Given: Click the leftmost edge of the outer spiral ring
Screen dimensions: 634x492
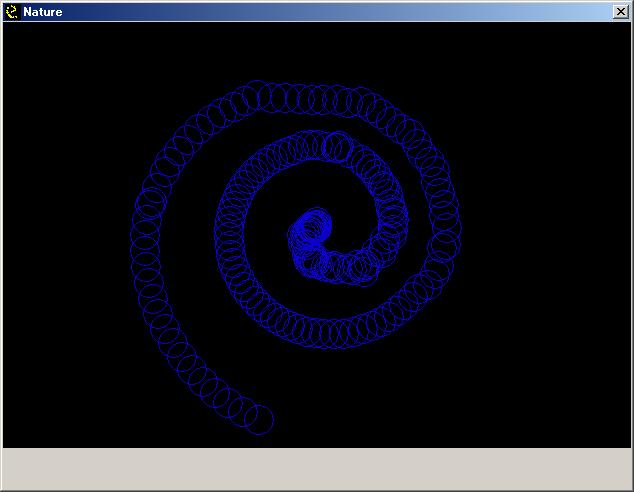Looking at the screenshot, I should pyautogui.click(x=145, y=240).
